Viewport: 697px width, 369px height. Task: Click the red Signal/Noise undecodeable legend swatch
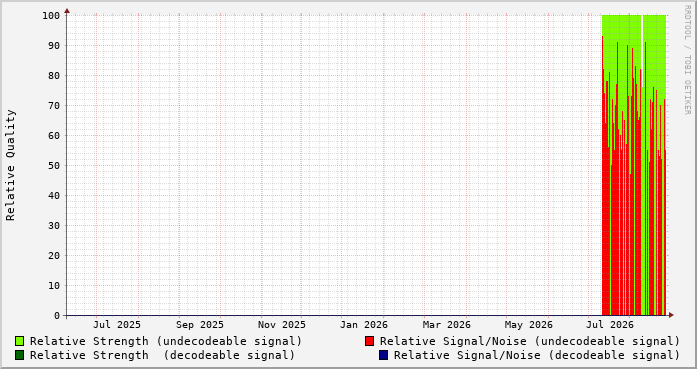coord(369,341)
